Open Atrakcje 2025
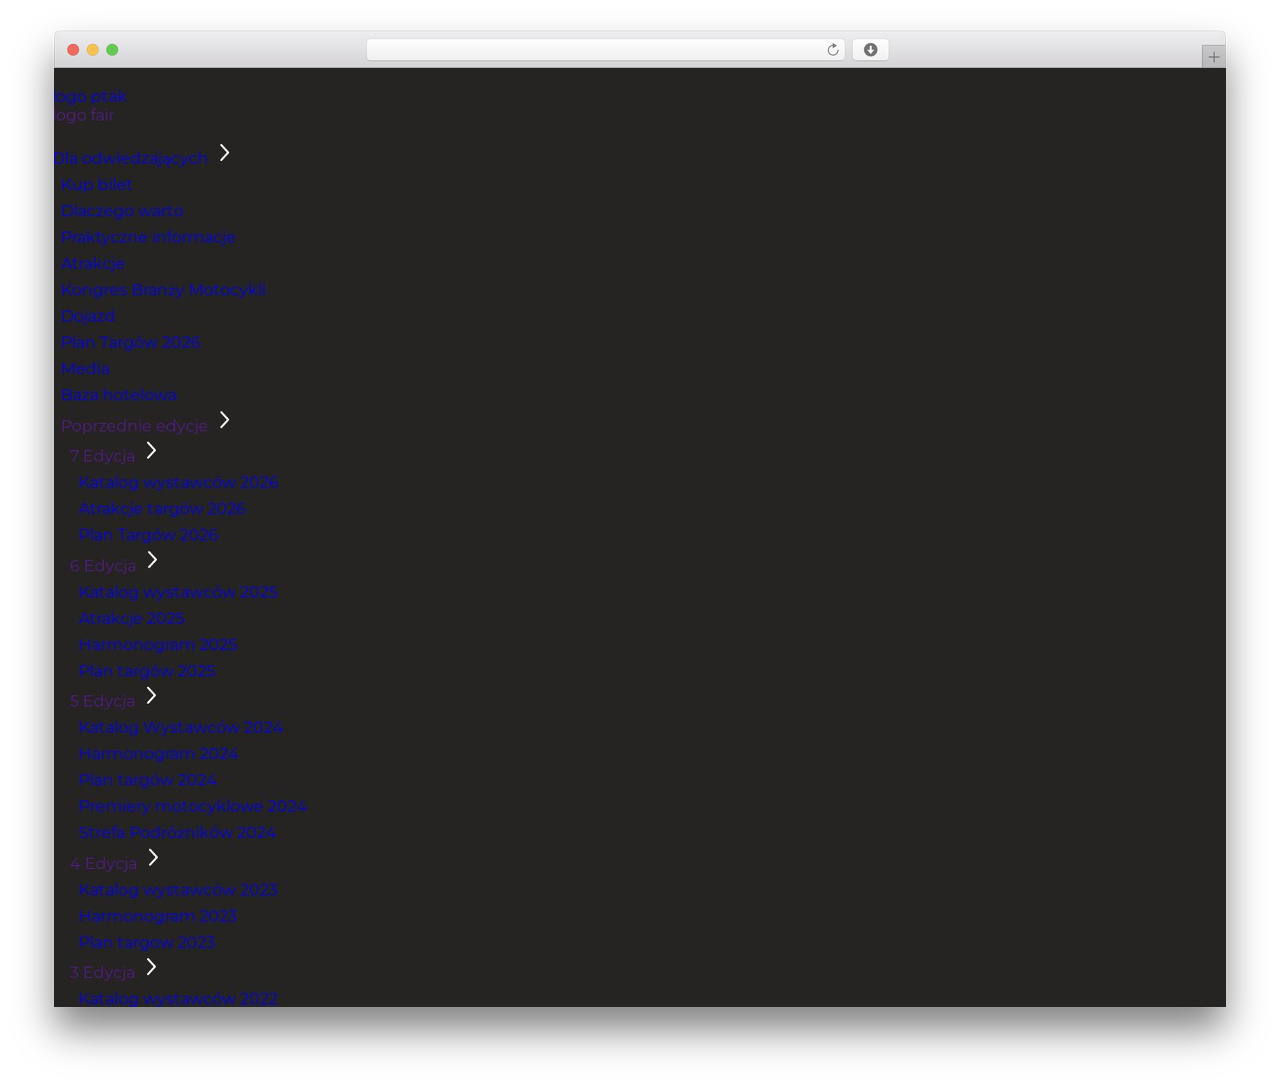This screenshot has width=1280, height=1084. tap(132, 618)
